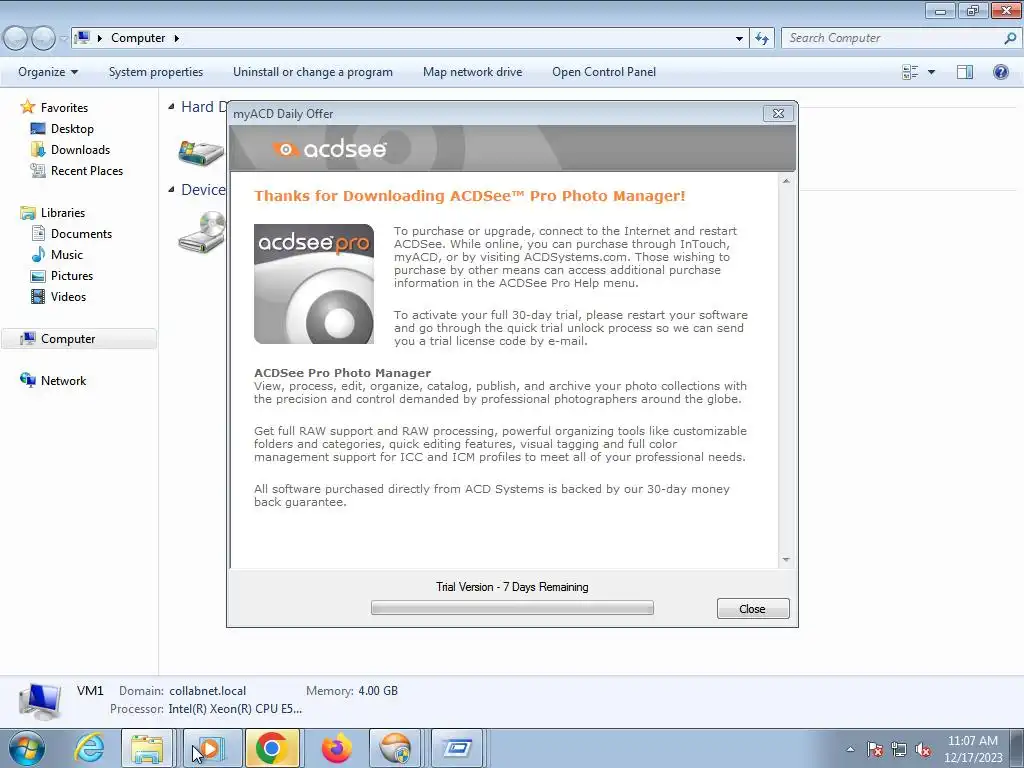Click the taskbar clock showing 11:07 AM
The height and width of the screenshot is (768, 1024).
[x=973, y=749]
